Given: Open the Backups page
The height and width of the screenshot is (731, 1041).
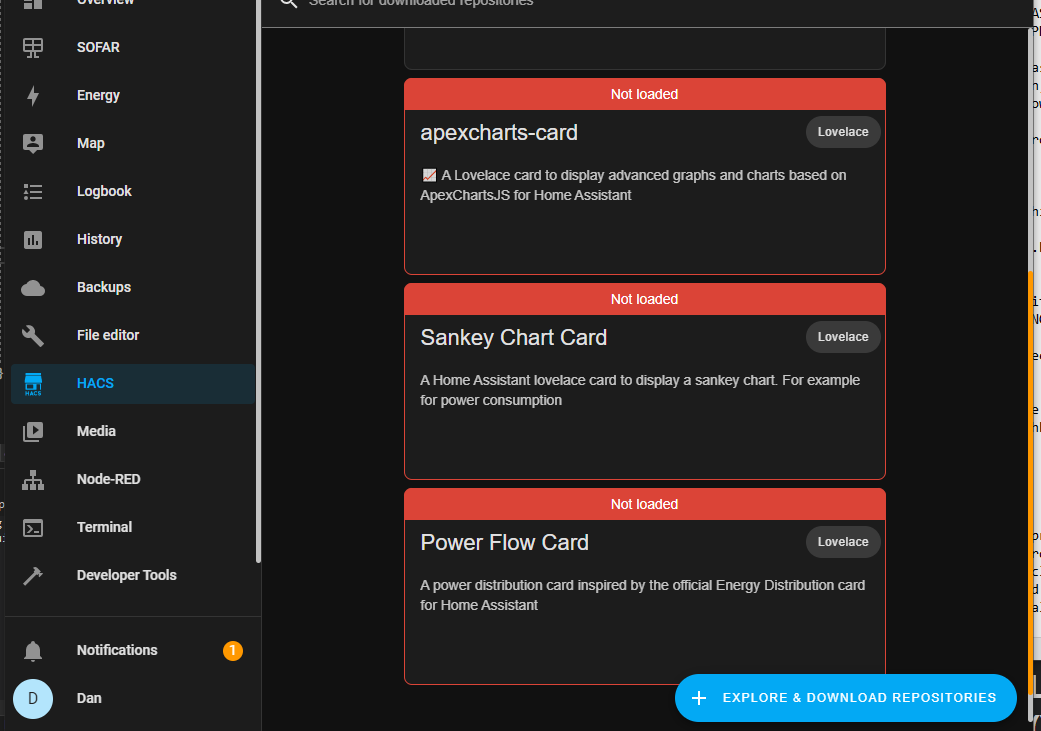Looking at the screenshot, I should pyautogui.click(x=133, y=287).
